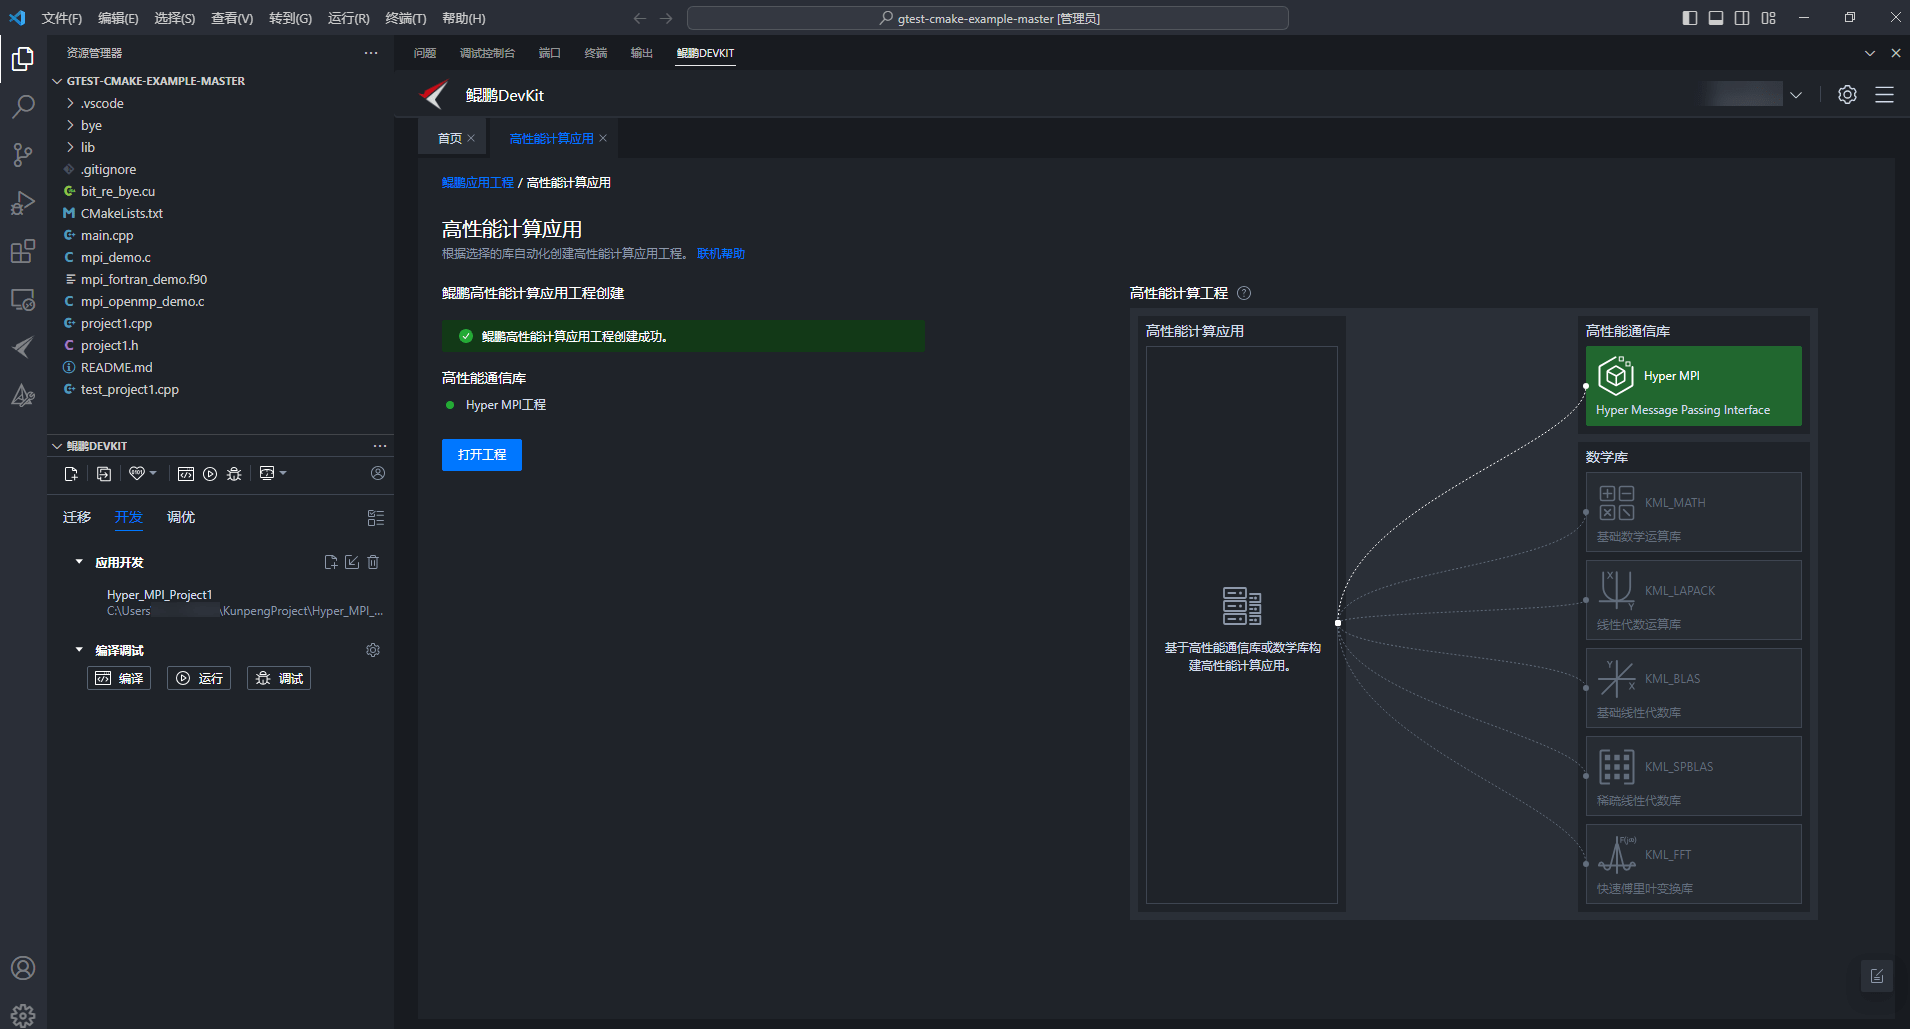Screen dimensions: 1910x1029
Task: Open the Manage gear in activity bar
Action: 23,1015
